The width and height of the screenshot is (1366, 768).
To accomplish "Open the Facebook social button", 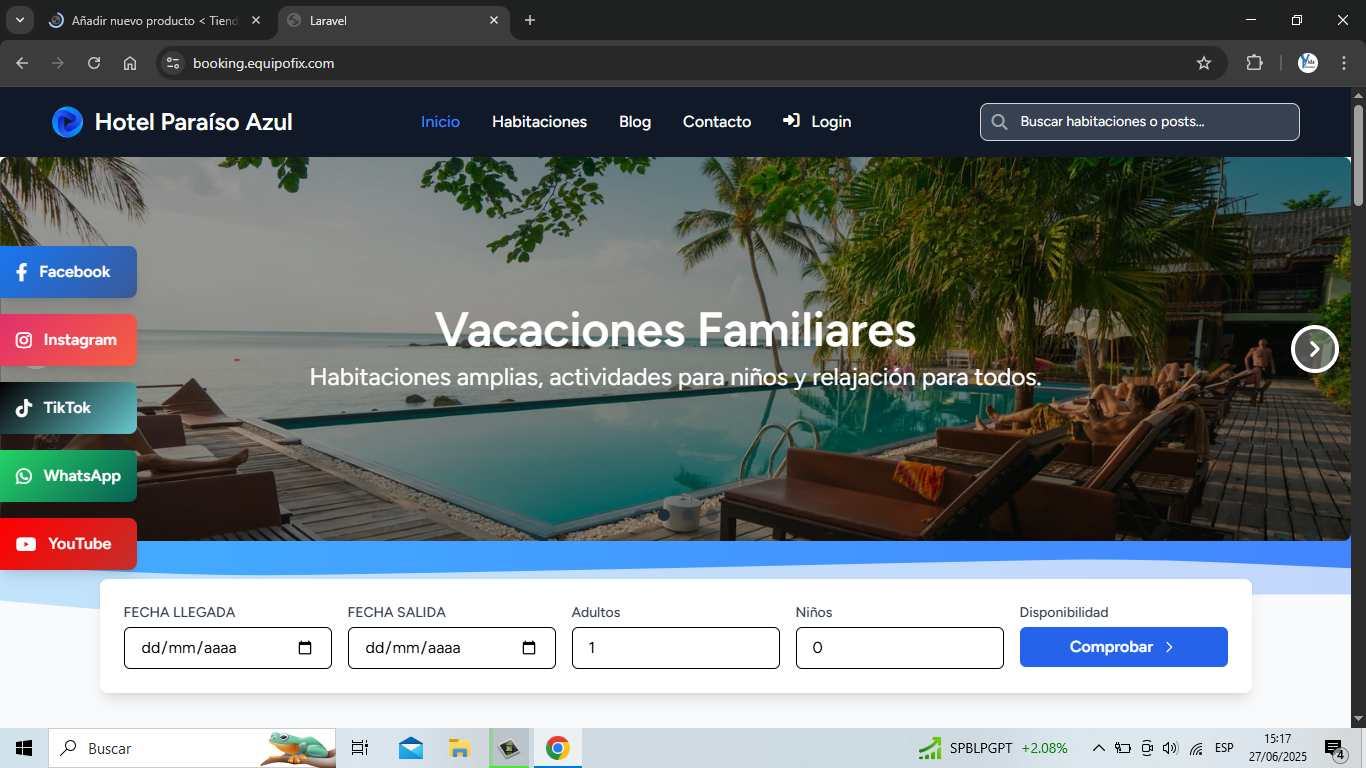I will (68, 272).
